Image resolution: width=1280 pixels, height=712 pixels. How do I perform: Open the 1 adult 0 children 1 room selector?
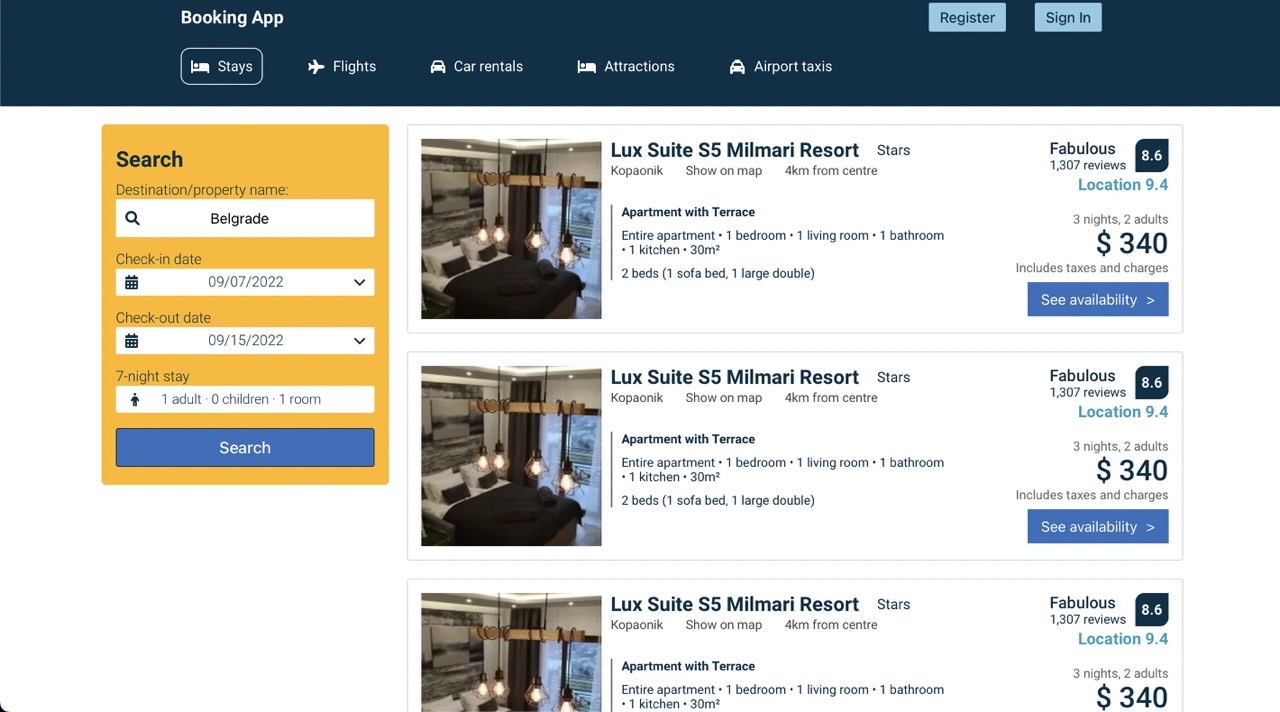245,399
